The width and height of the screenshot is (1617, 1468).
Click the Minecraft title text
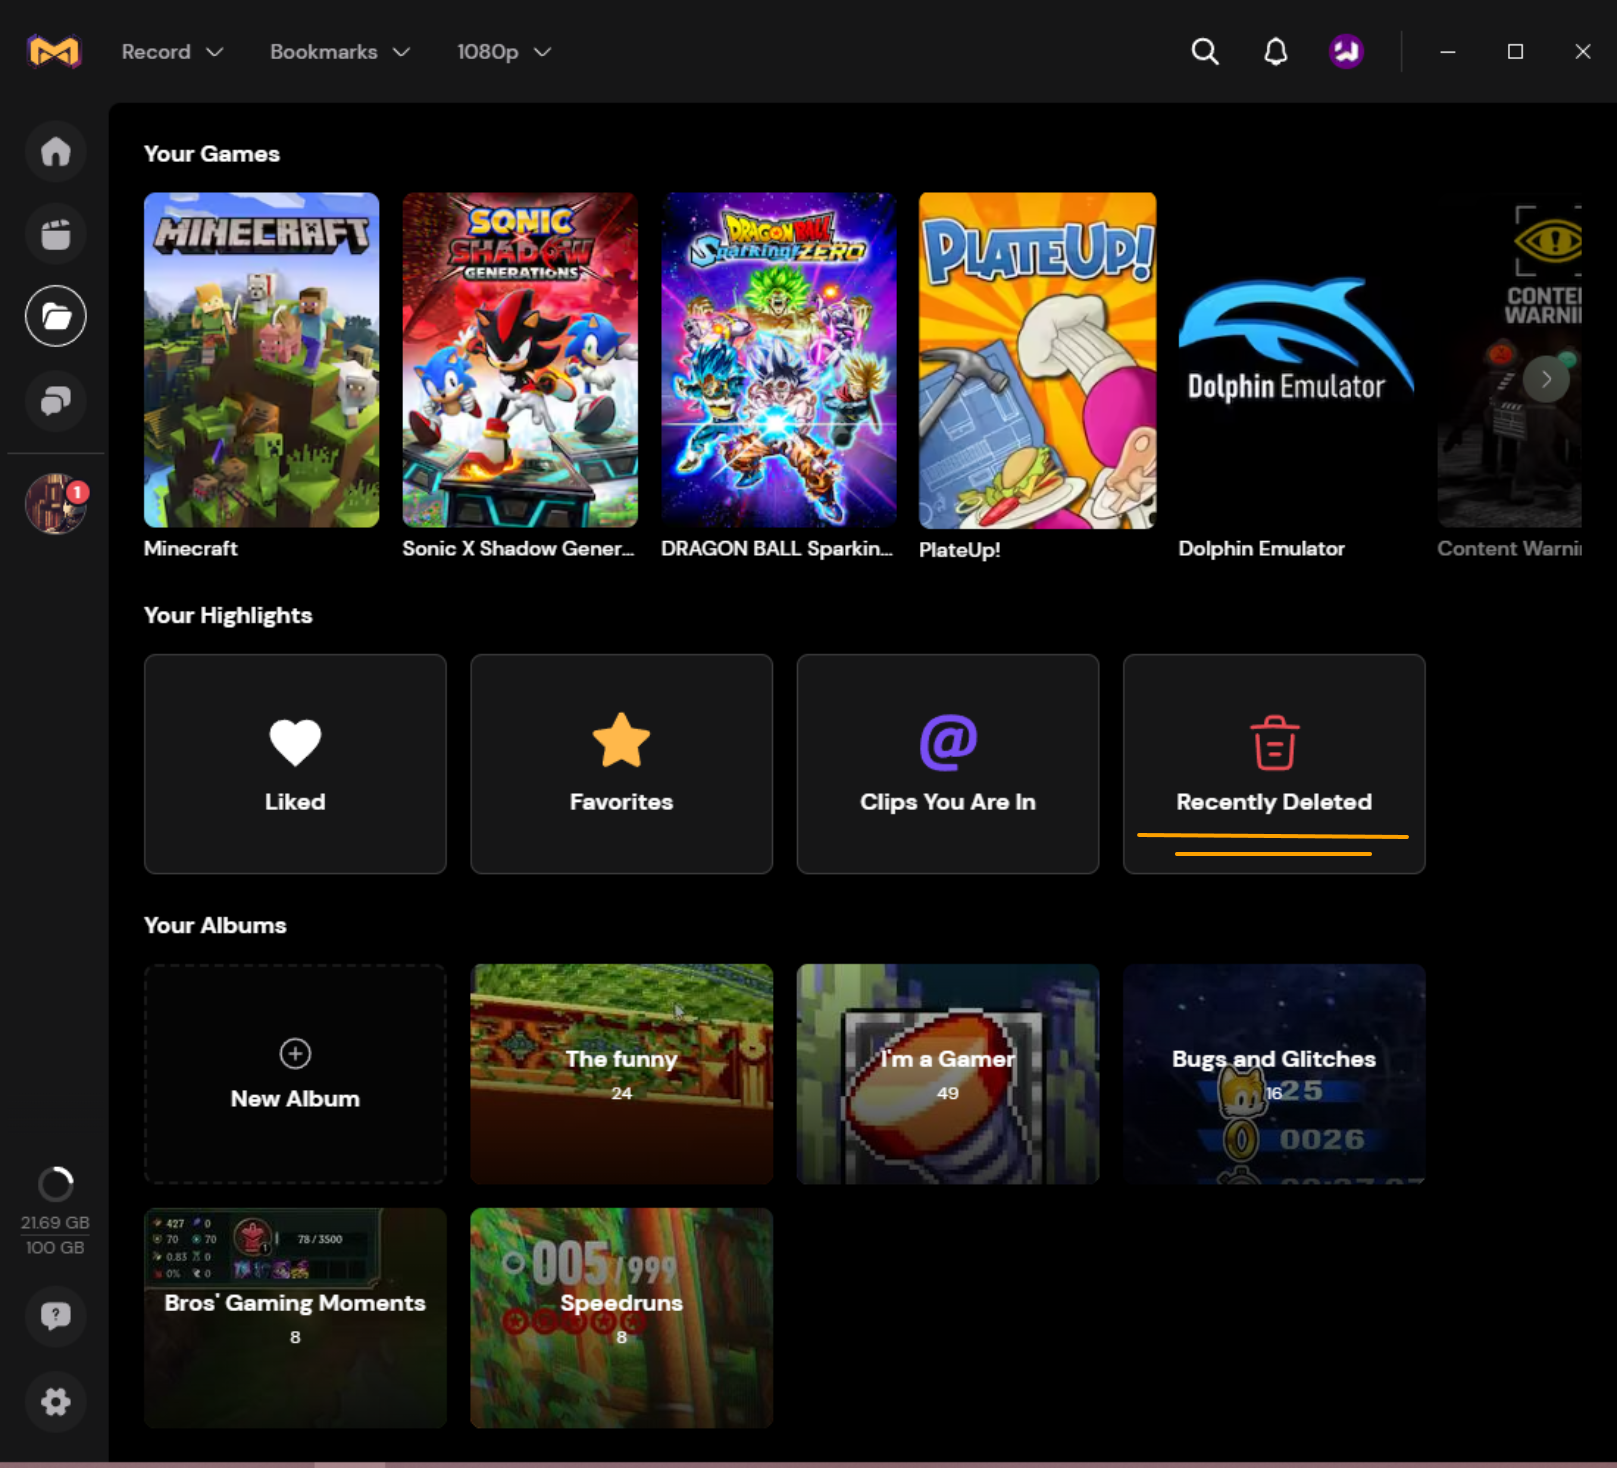(191, 548)
